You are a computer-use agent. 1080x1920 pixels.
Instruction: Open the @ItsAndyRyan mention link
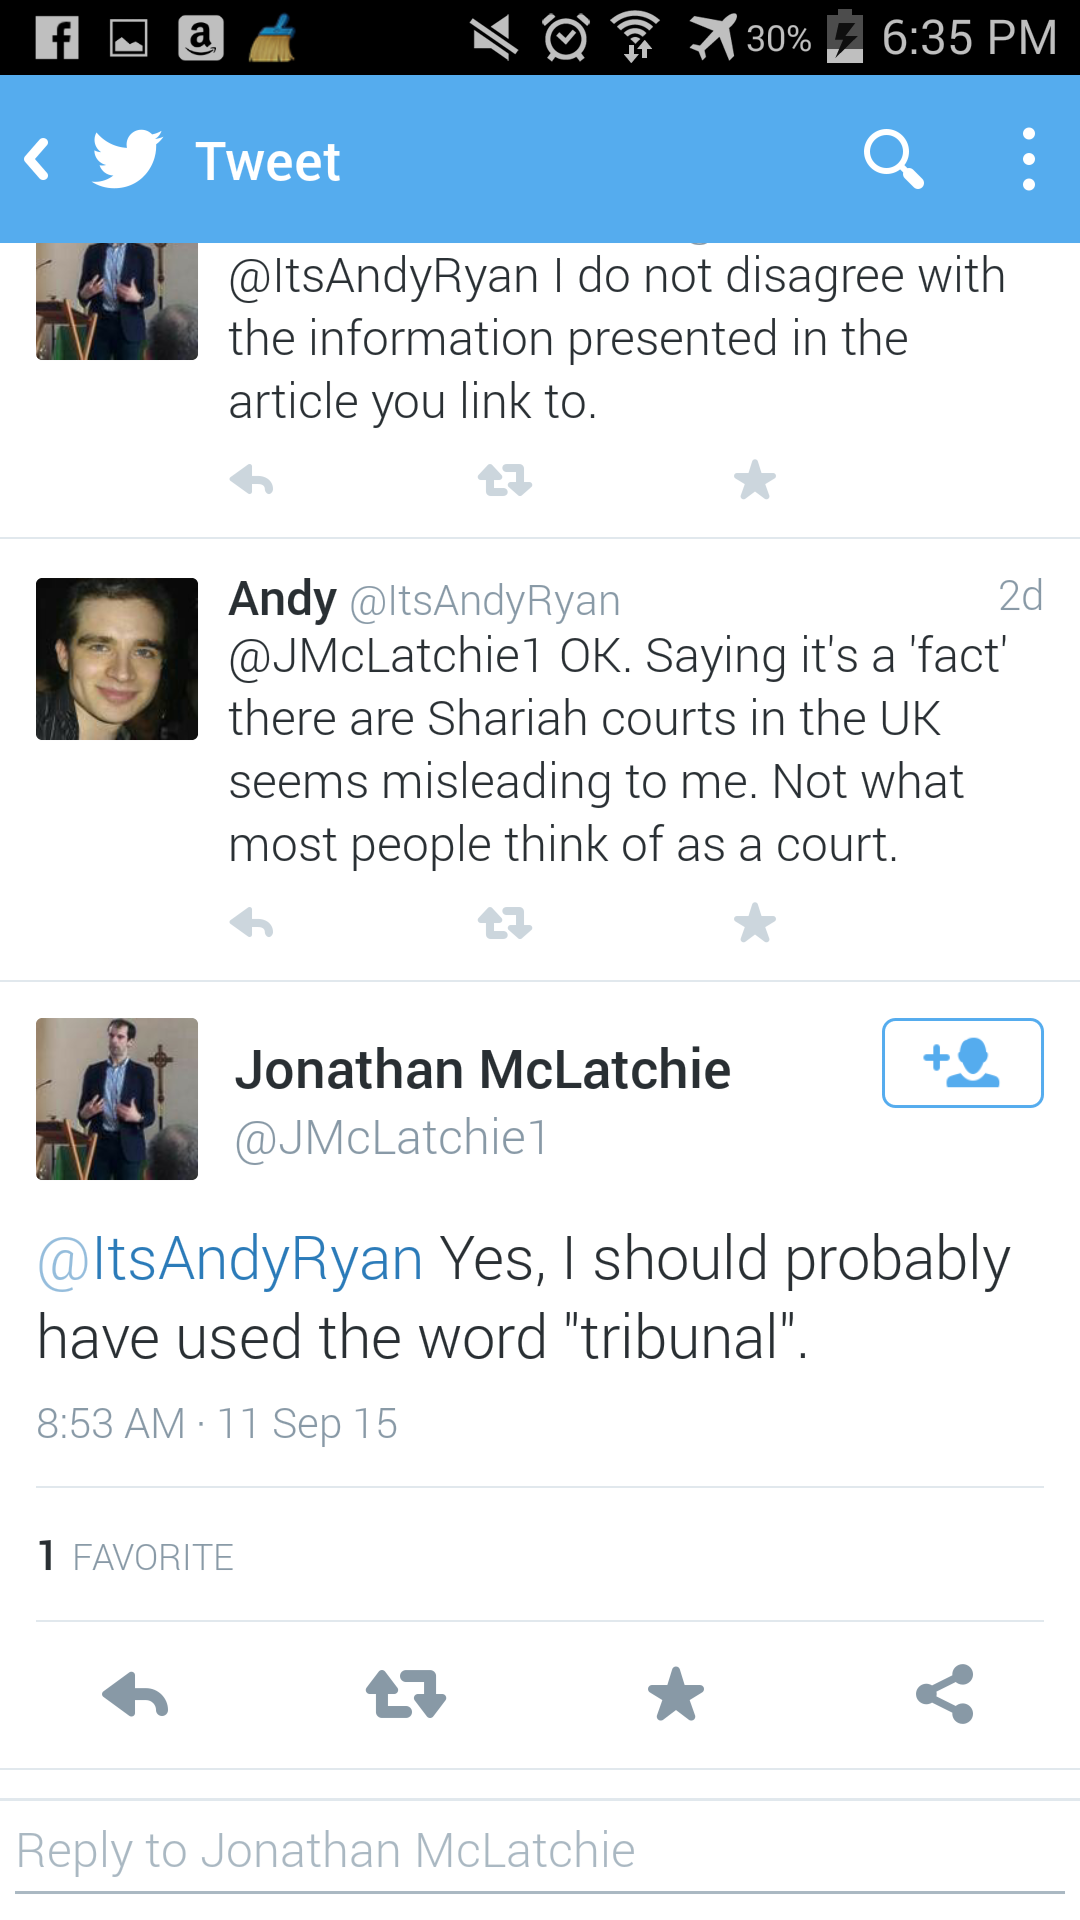(230, 1259)
